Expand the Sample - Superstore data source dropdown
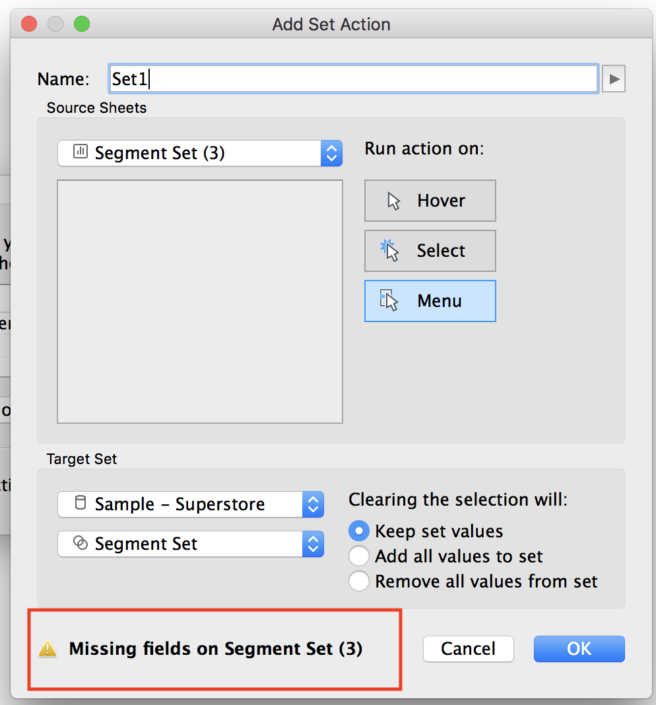Image resolution: width=656 pixels, height=705 pixels. click(313, 504)
